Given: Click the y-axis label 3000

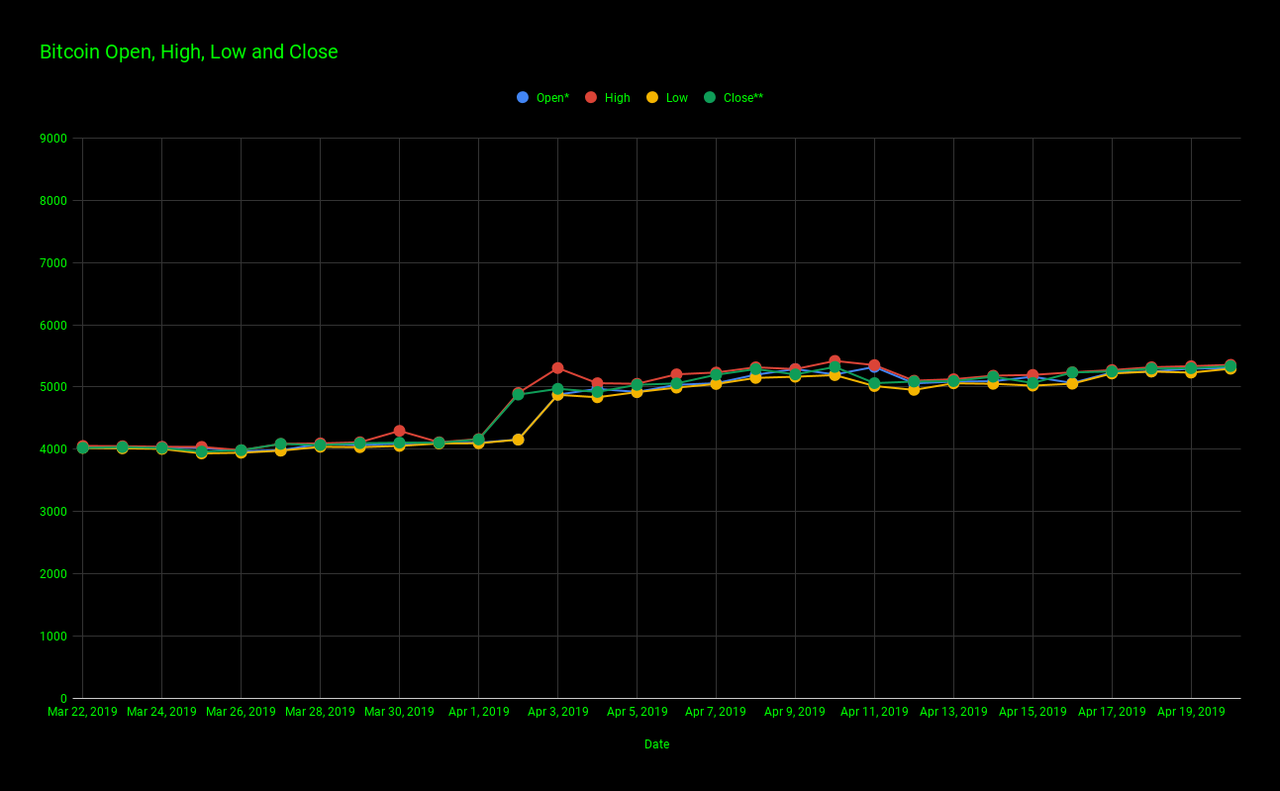Looking at the screenshot, I should click(55, 512).
